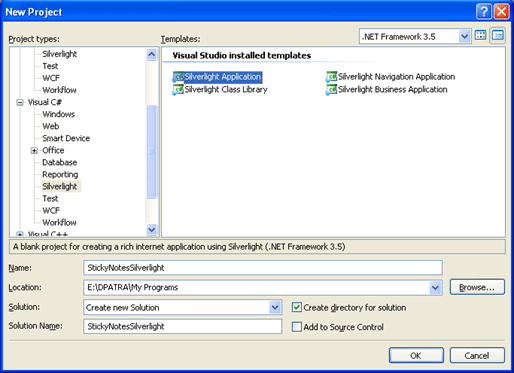
Task: Click the Name field StickyNotesSilverlight
Action: coord(263,268)
